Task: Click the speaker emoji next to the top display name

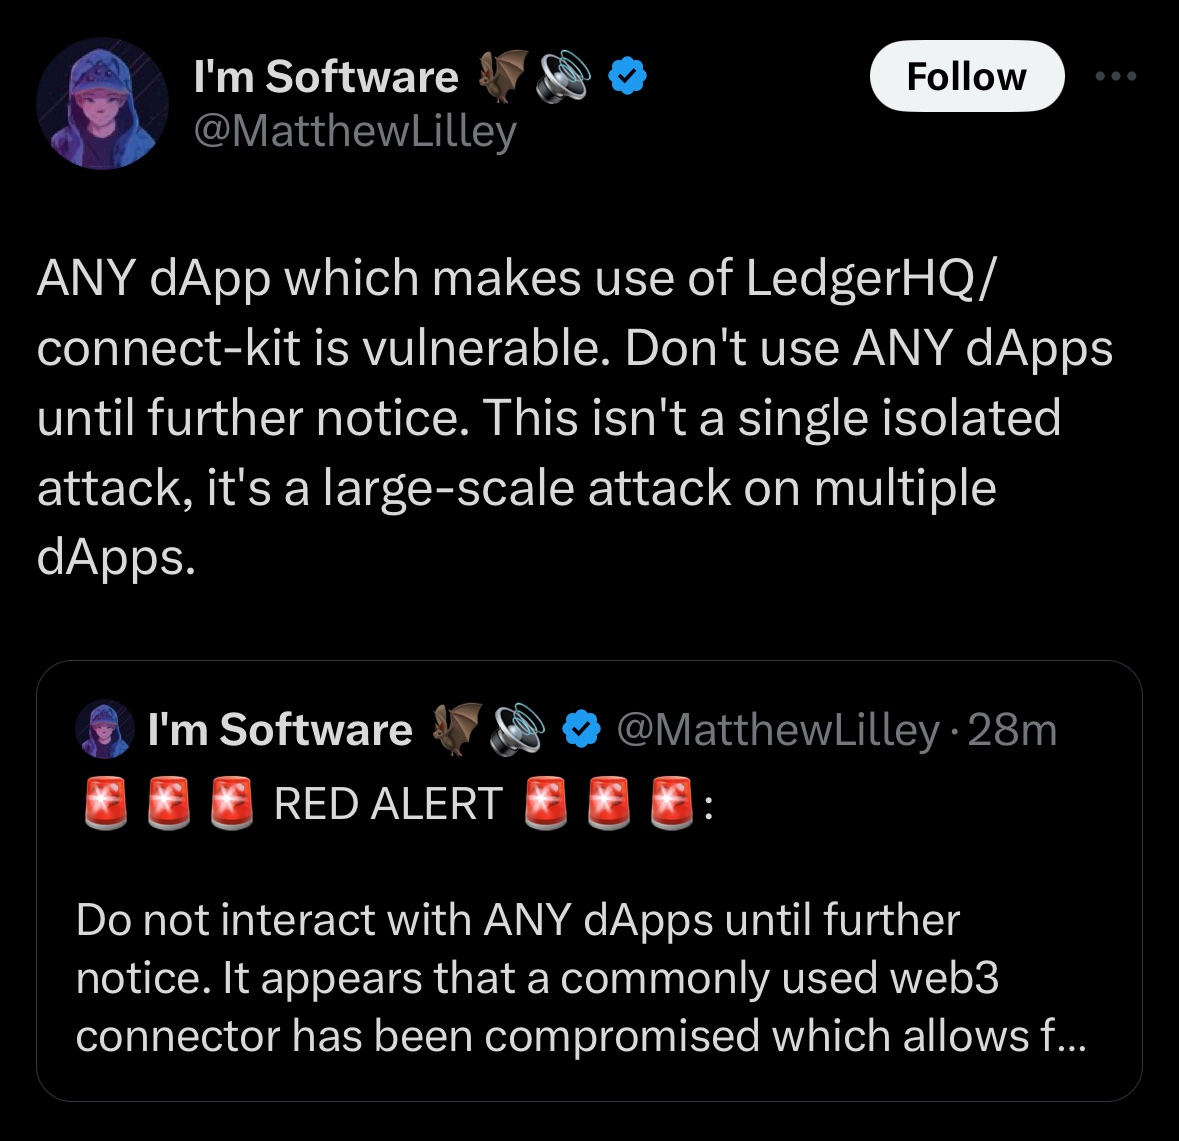Action: [565, 76]
